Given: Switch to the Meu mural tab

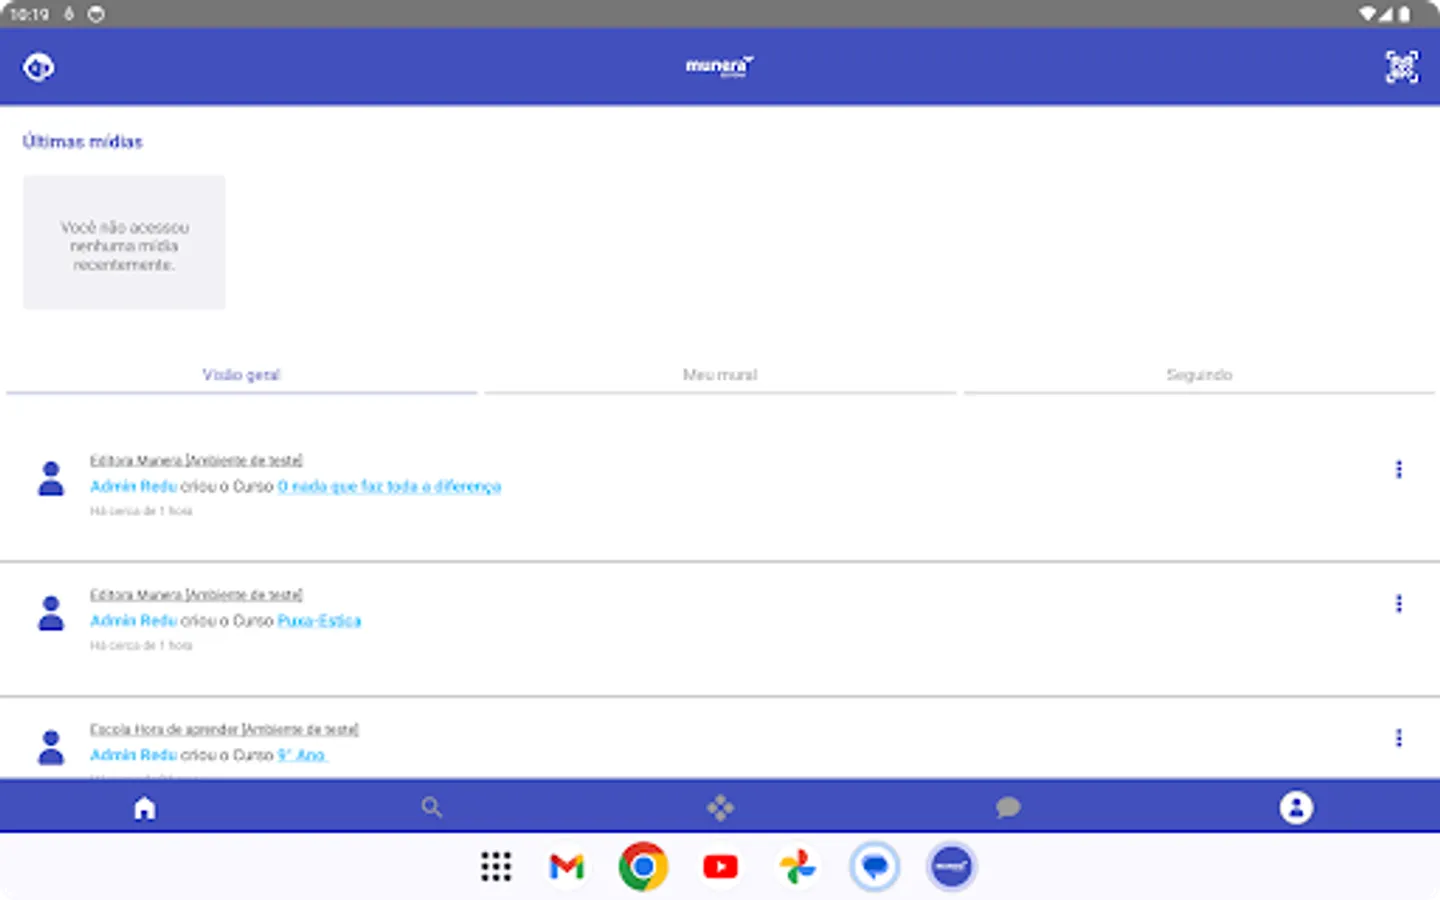Looking at the screenshot, I should point(719,374).
